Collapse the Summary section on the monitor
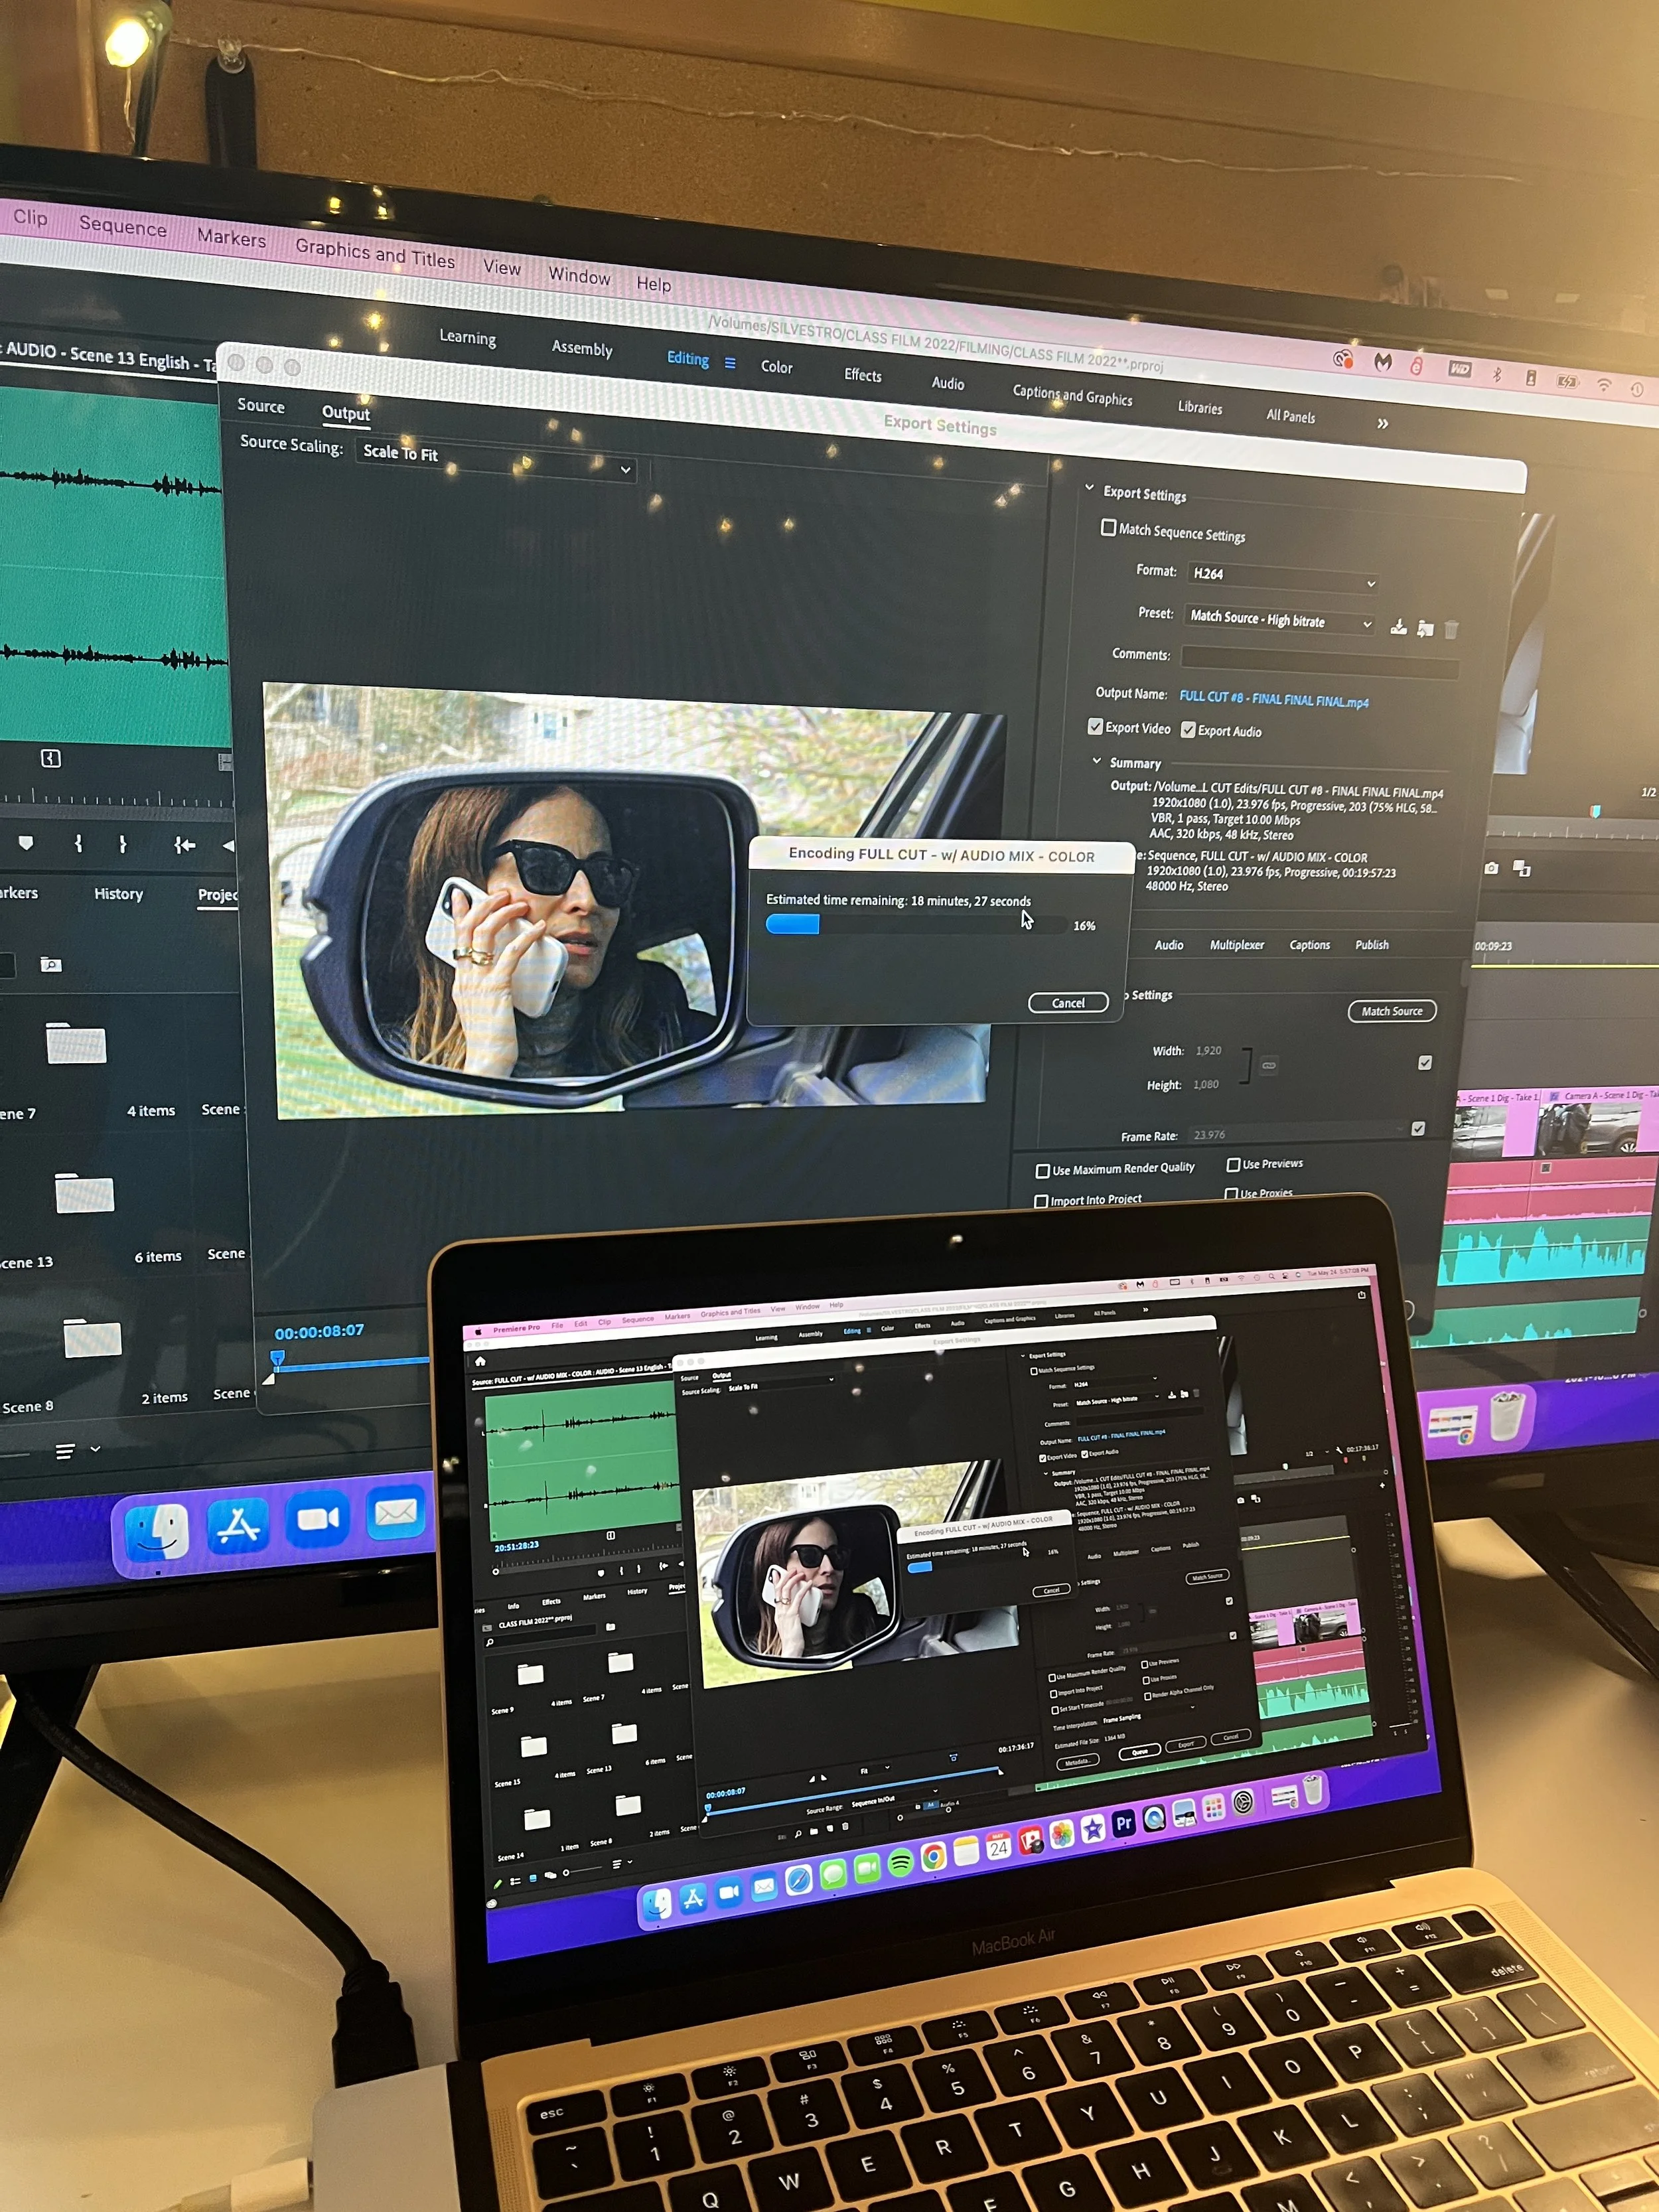Viewport: 1659px width, 2212px height. (1096, 760)
